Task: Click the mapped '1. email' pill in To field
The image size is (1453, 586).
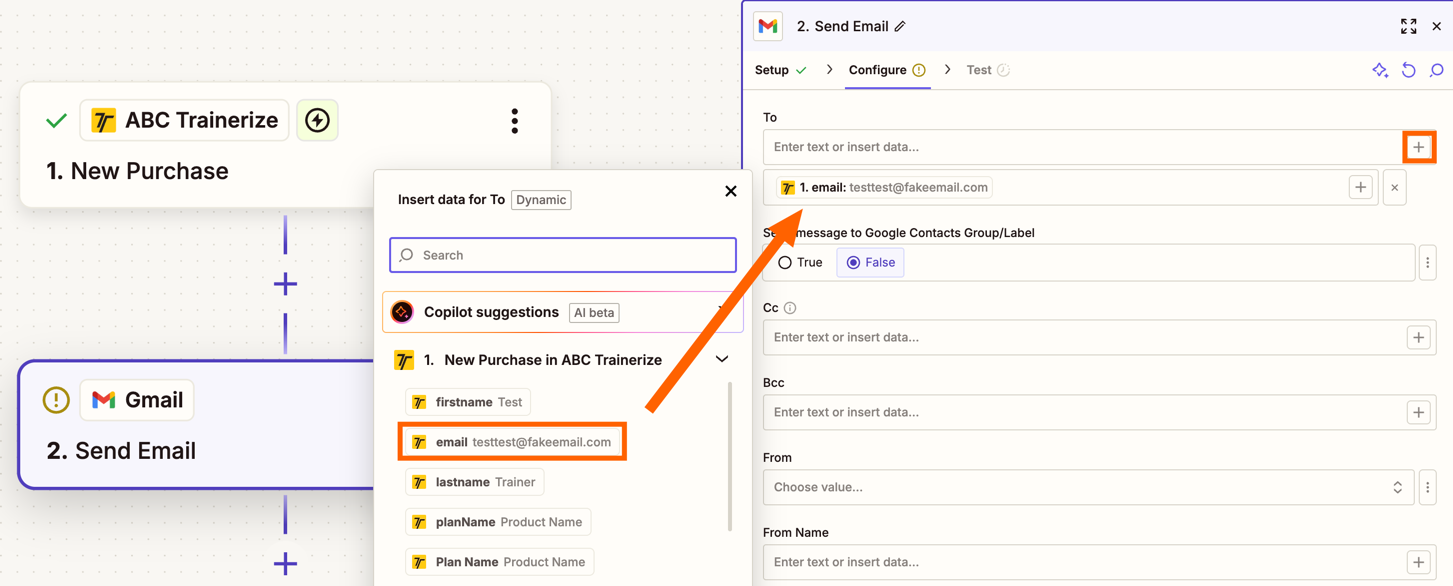Action: click(x=885, y=187)
